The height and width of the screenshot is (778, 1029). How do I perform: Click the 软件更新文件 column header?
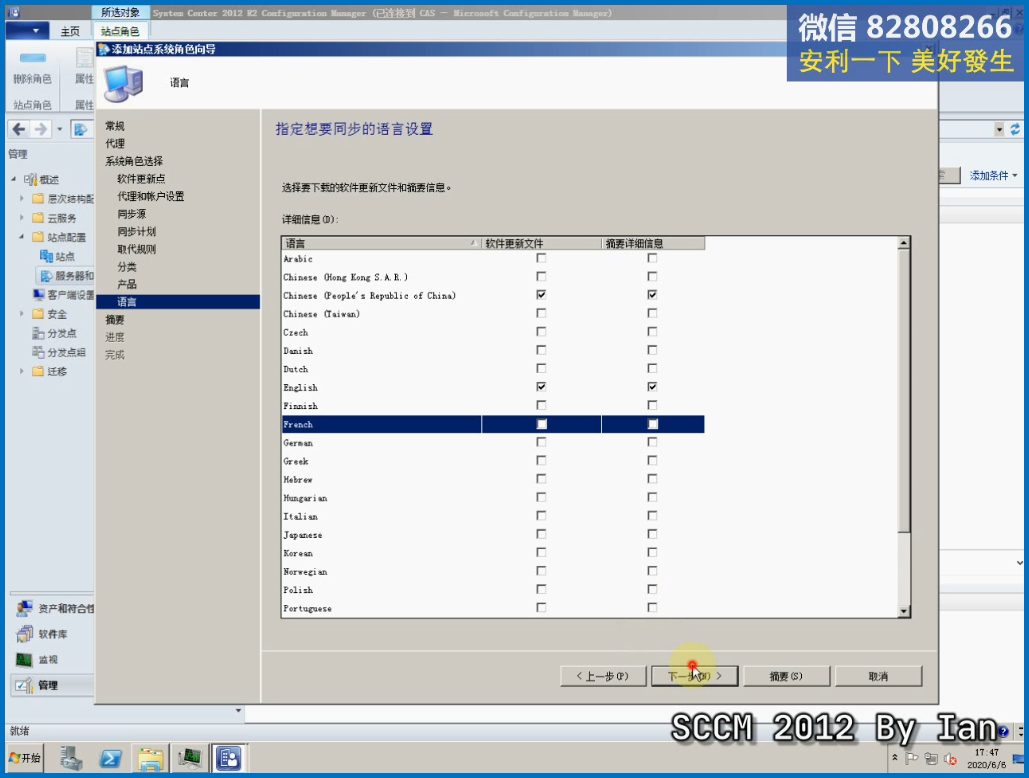pyautogui.click(x=541, y=243)
